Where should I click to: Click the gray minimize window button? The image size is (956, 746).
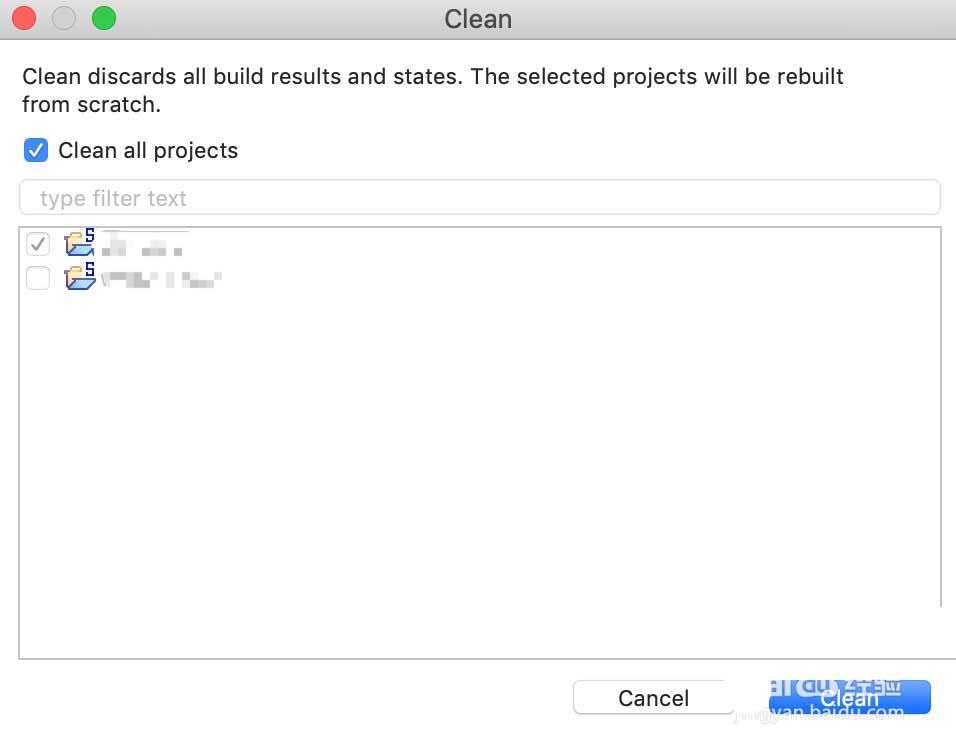tap(63, 18)
